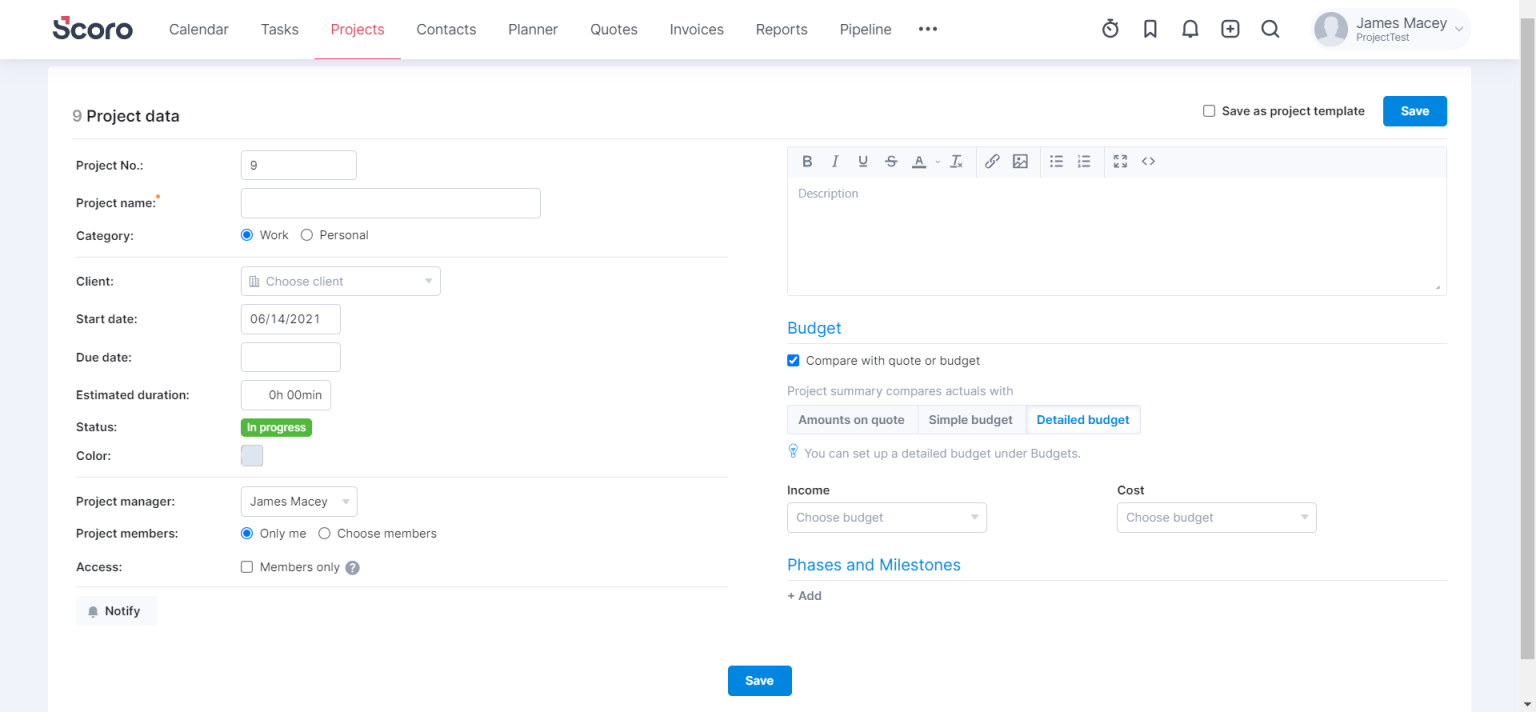Open the global search magnifier

point(1270,29)
